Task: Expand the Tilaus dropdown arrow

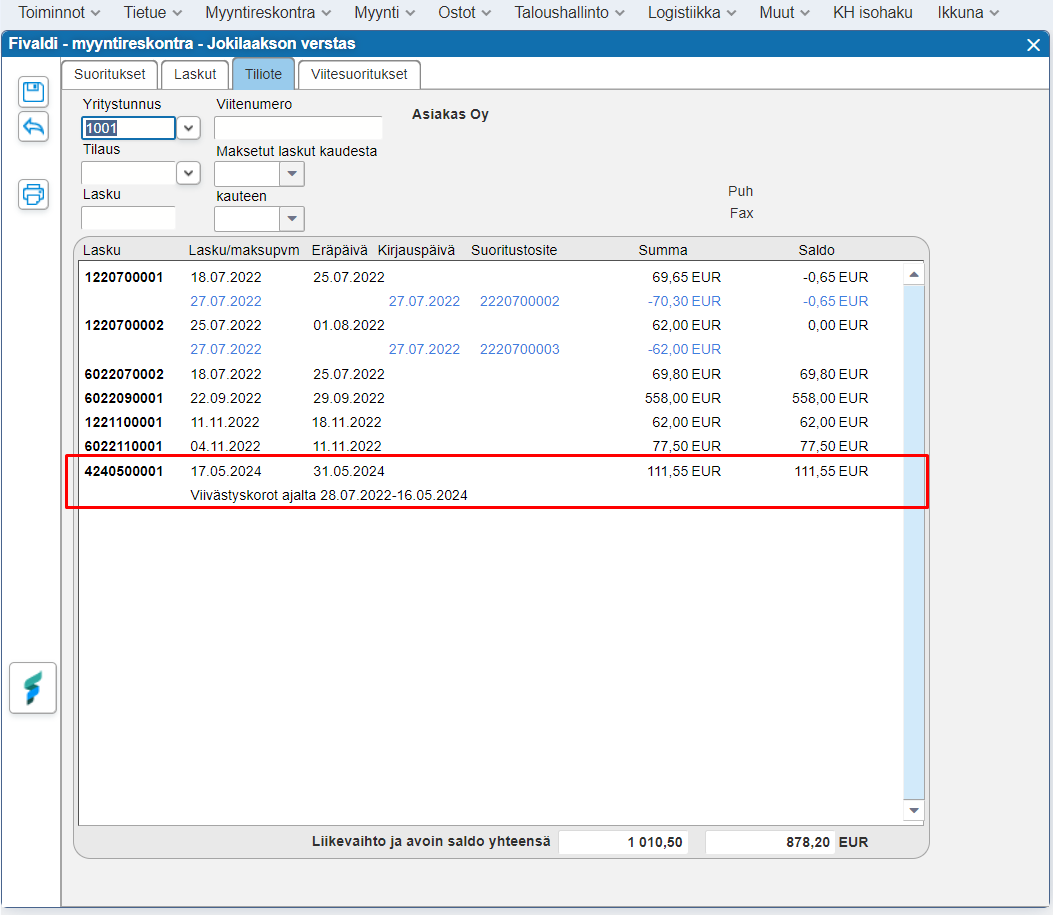Action: click(189, 173)
